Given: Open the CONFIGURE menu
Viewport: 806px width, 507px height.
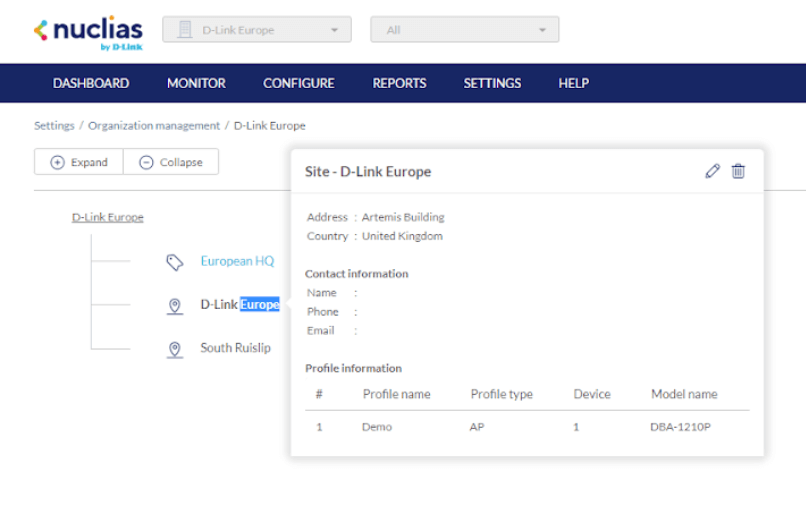Looking at the screenshot, I should 299,83.
